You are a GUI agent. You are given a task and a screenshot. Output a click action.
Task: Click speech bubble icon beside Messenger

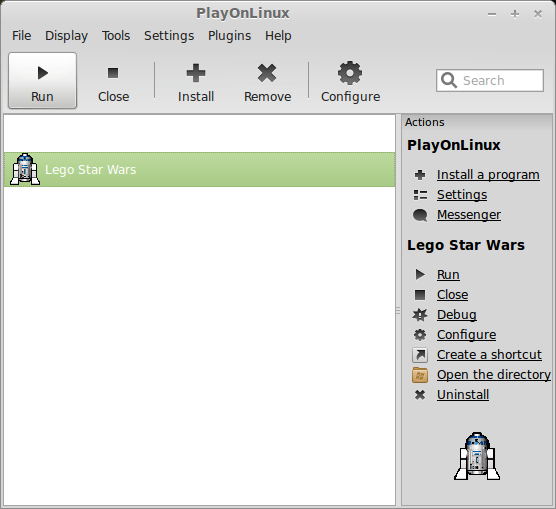(420, 215)
